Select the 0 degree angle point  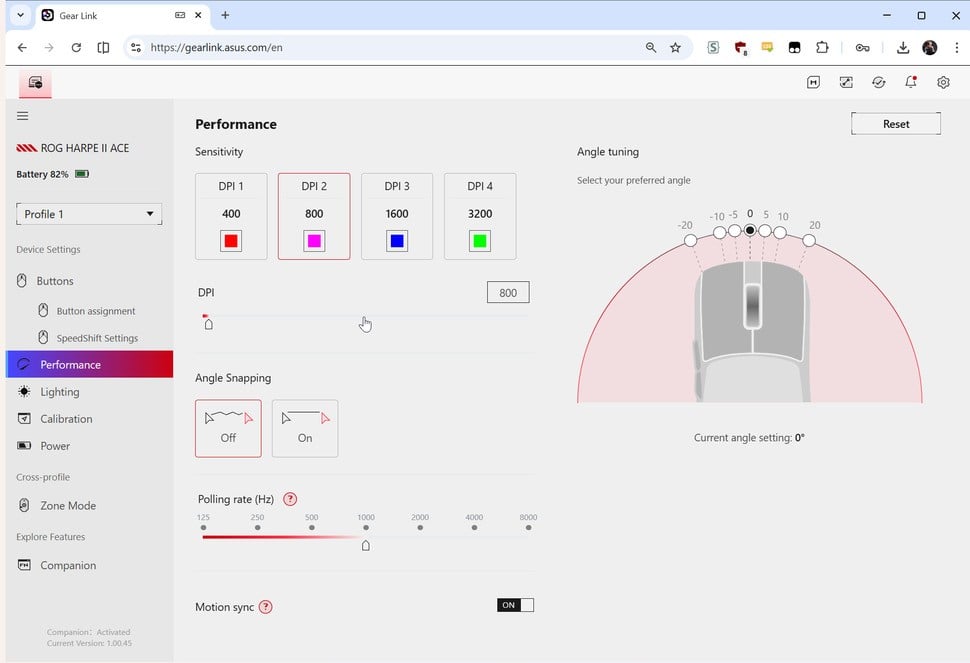(750, 230)
